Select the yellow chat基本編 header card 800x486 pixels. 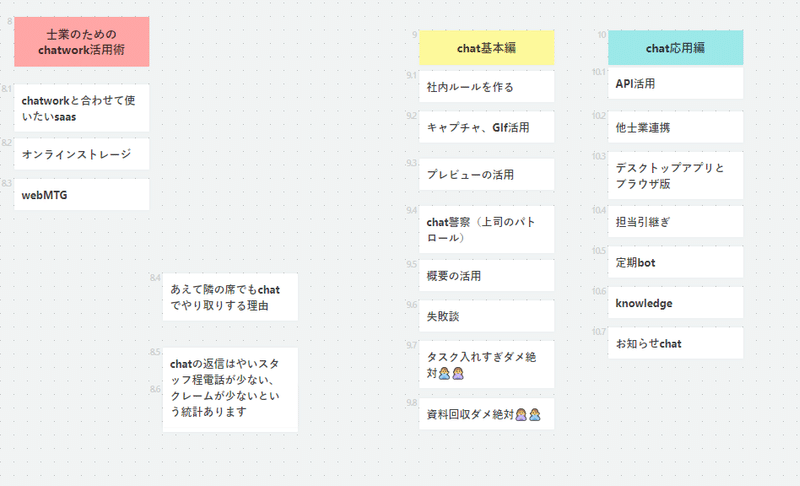(487, 48)
